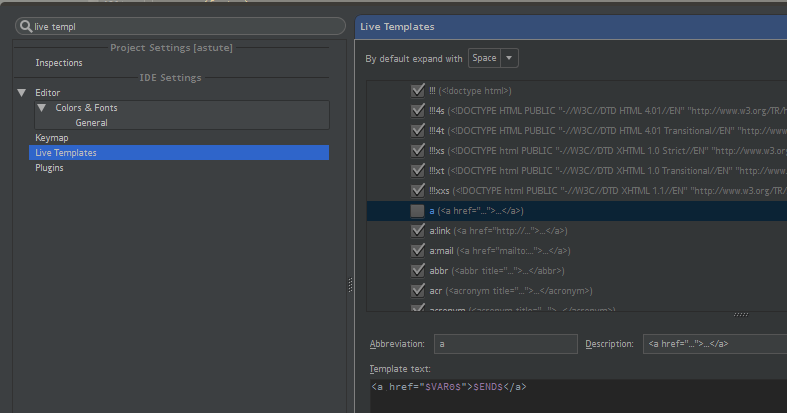The width and height of the screenshot is (787, 413).
Task: Collapse the Editor settings group
Action: tap(21, 93)
